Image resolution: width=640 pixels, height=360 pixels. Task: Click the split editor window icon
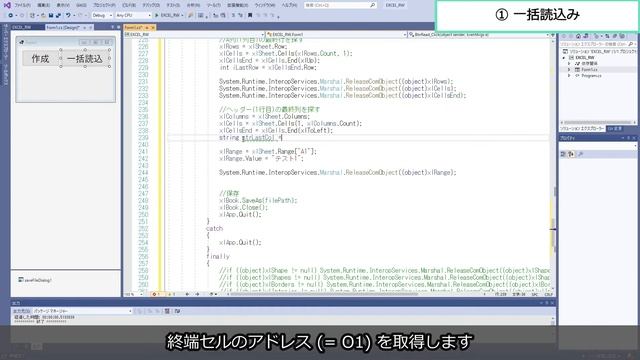552,35
